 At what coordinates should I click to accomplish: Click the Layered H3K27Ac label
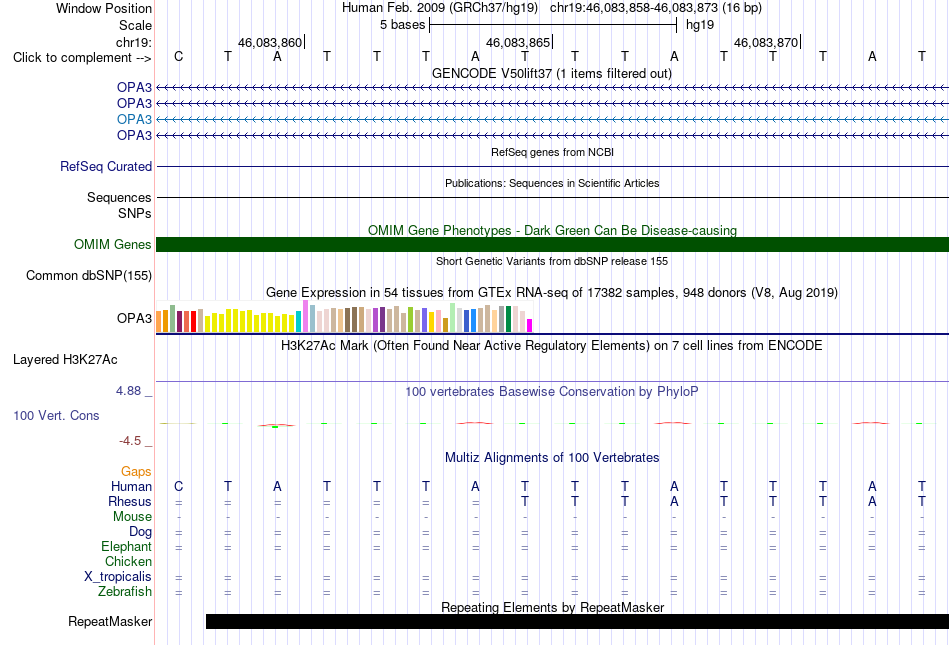click(x=65, y=360)
